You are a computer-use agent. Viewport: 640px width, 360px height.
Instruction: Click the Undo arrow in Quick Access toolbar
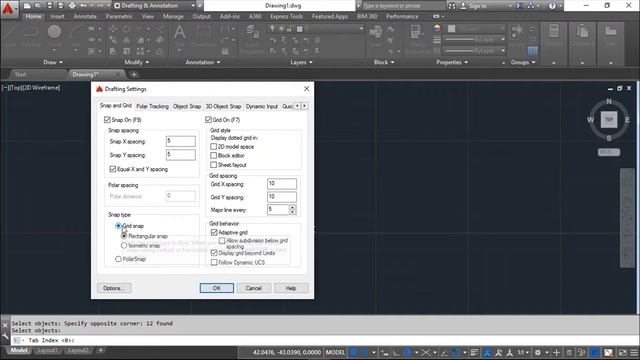click(84, 6)
